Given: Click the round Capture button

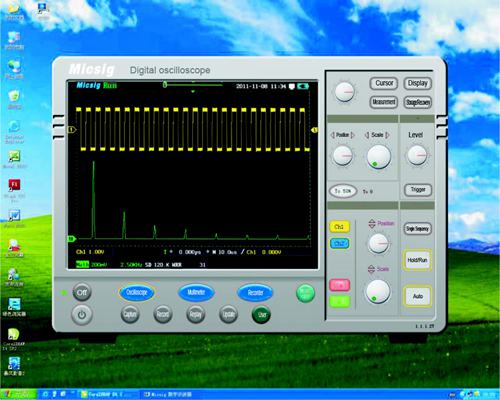Looking at the screenshot, I should point(130,314).
